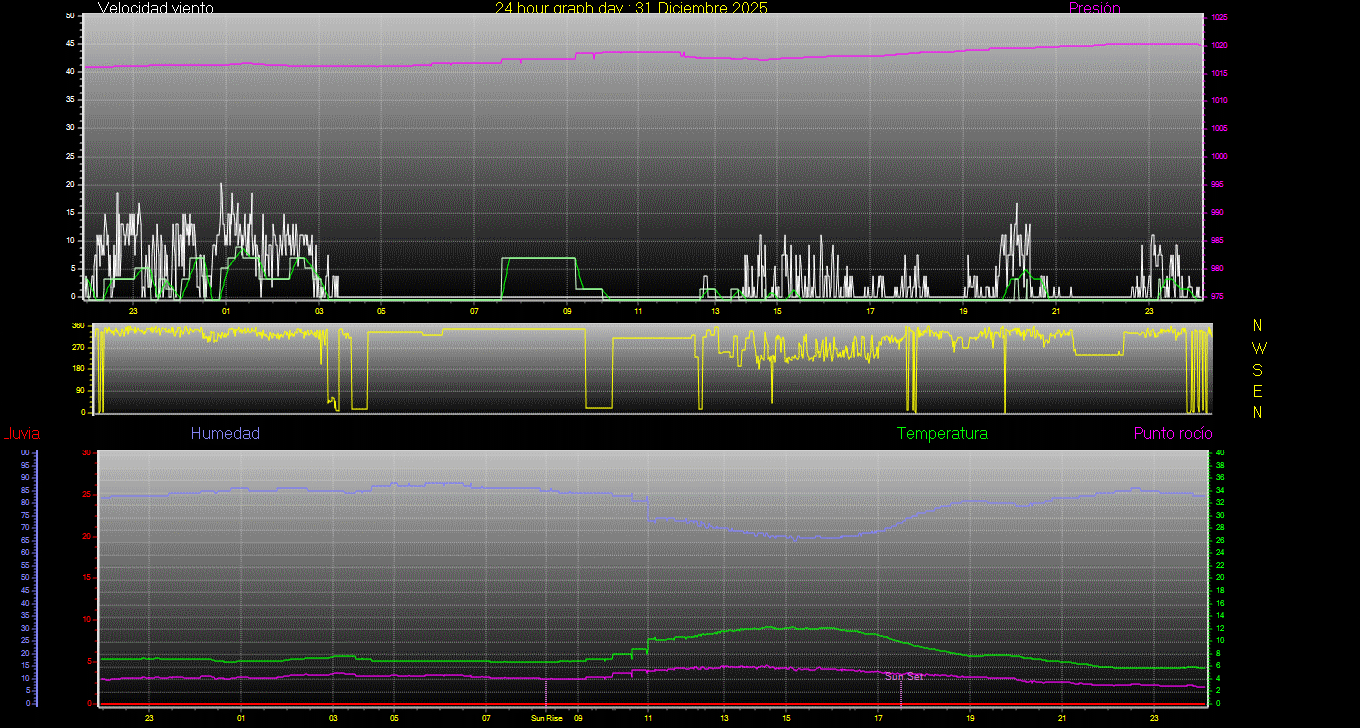The image size is (1360, 728).
Task: Click the Velocidad viento graph label
Action: coord(155,8)
